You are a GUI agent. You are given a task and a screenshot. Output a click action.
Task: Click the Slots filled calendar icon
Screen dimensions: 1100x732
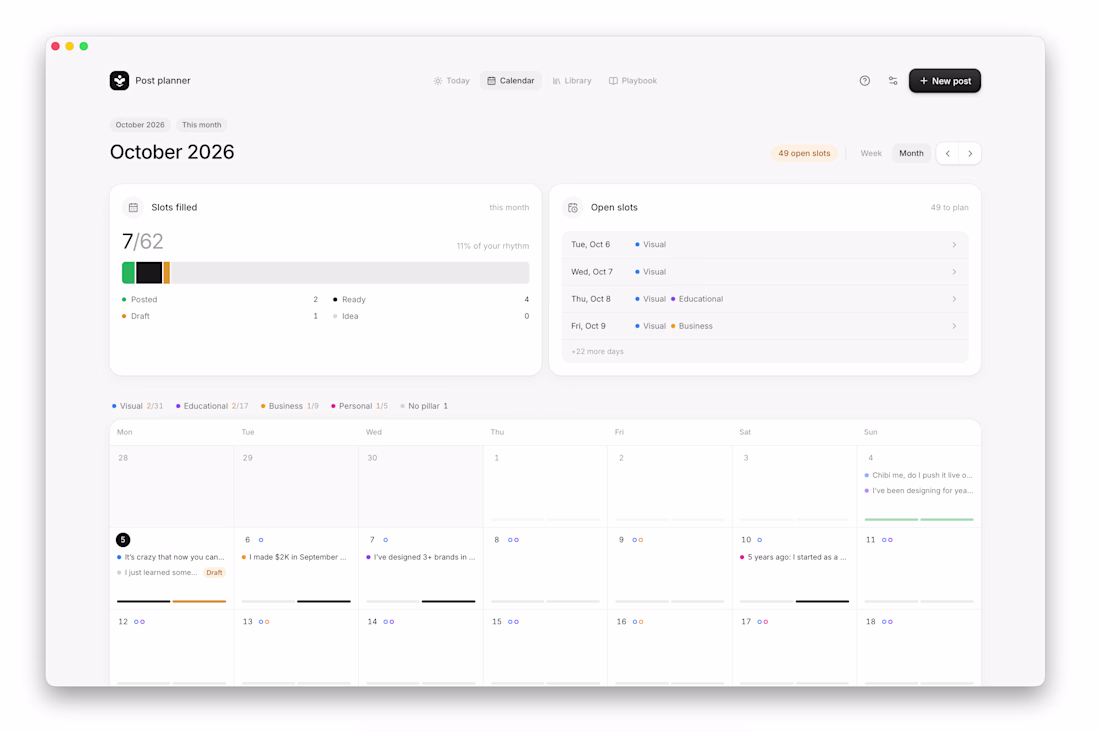pyautogui.click(x=133, y=208)
